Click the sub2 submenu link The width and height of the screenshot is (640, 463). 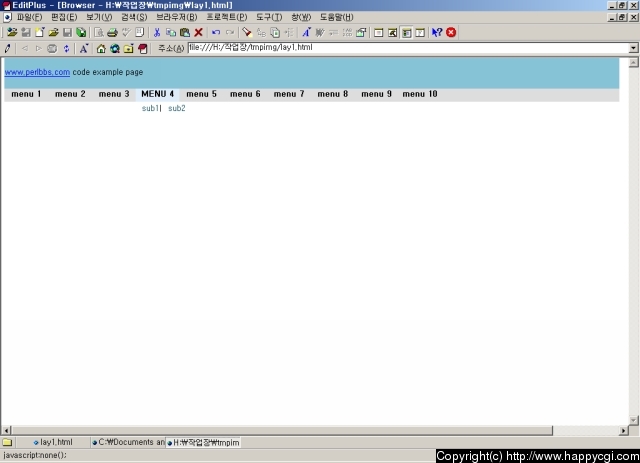[177, 108]
